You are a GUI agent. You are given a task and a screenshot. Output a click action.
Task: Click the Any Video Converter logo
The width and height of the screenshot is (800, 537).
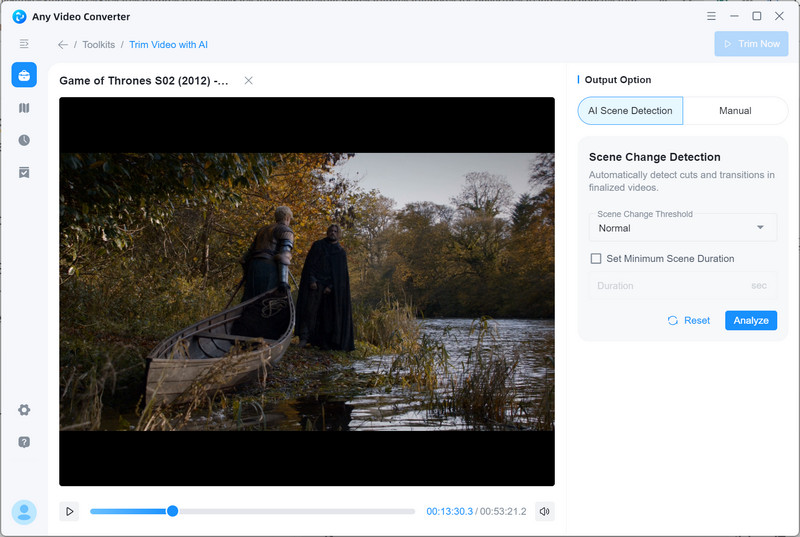coord(19,16)
